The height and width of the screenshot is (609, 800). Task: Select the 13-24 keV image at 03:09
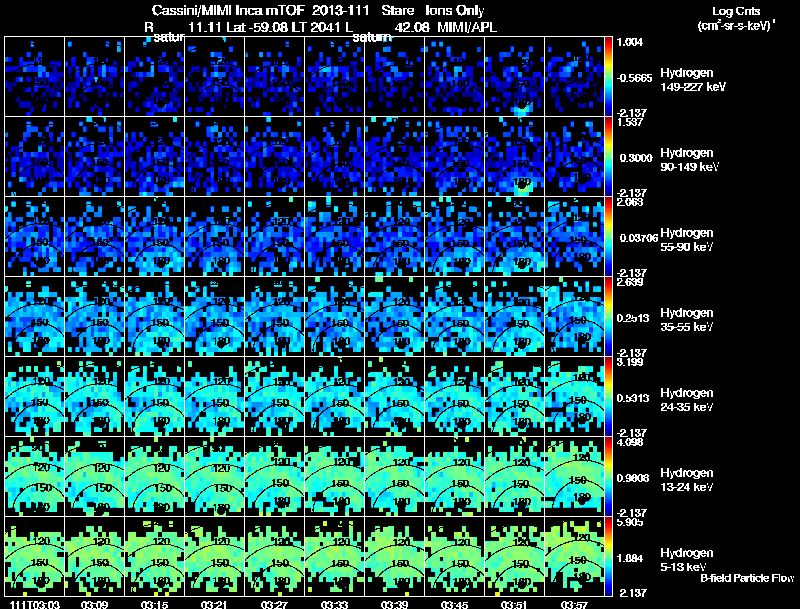point(94,477)
